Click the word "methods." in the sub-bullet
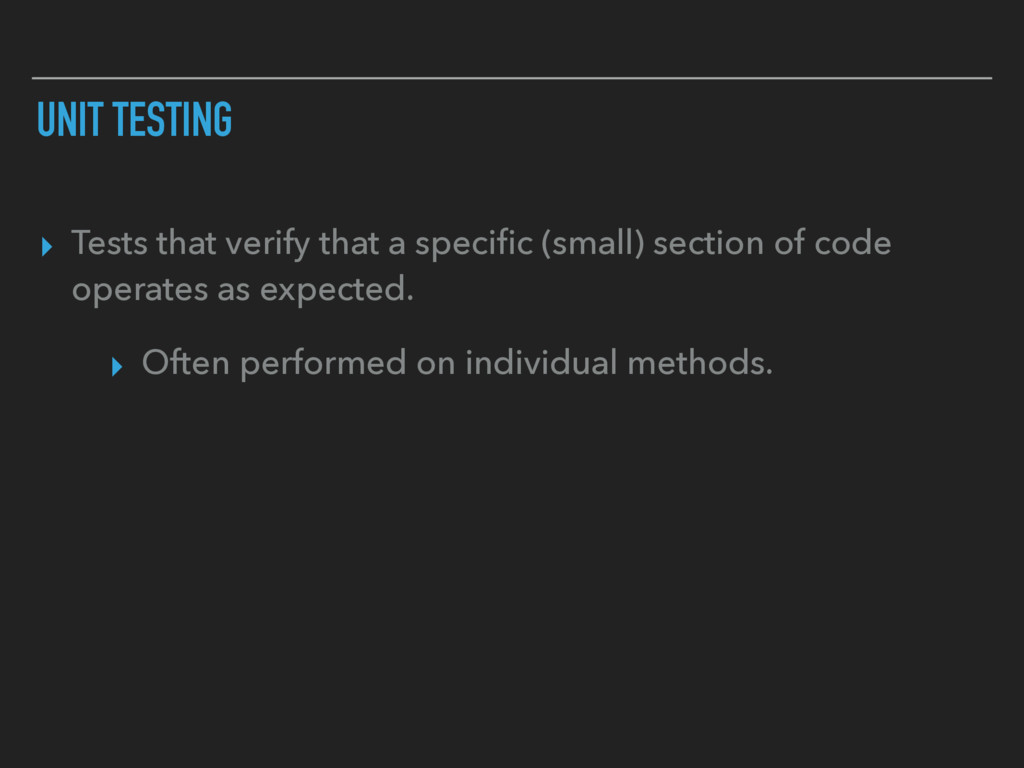The image size is (1024, 768). tap(700, 362)
